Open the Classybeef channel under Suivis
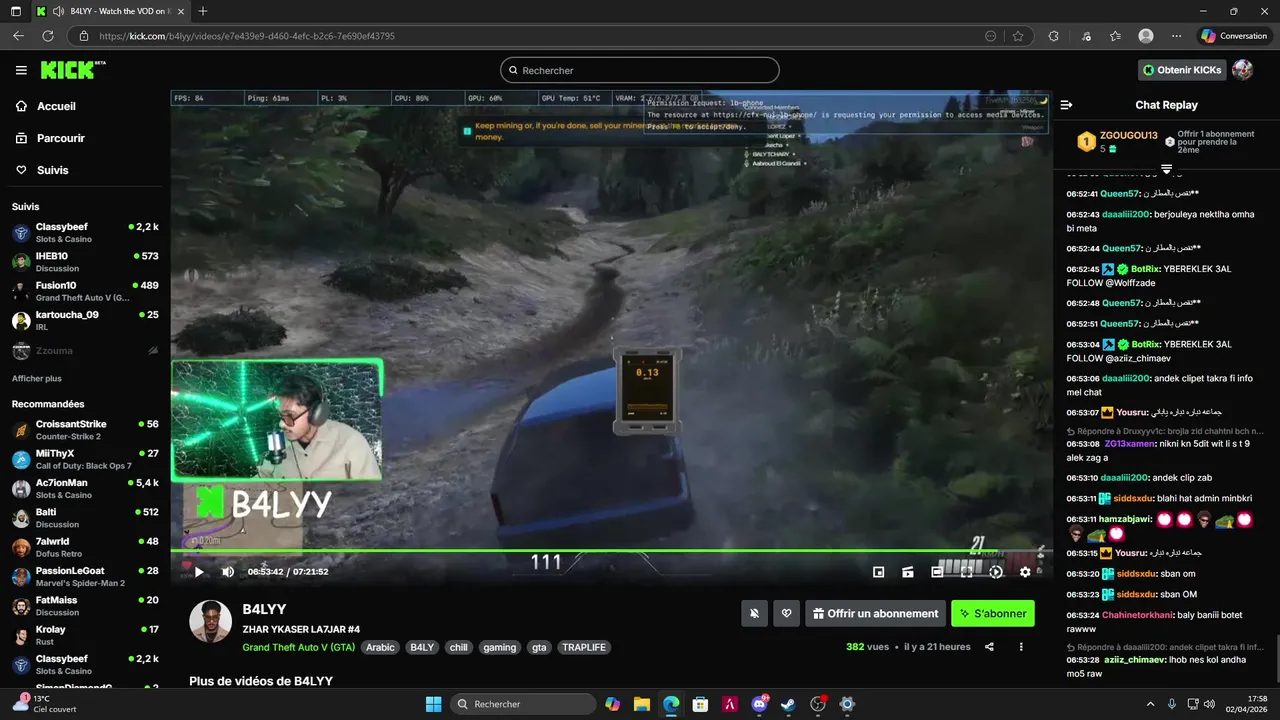The width and height of the screenshot is (1280, 720). [85, 233]
